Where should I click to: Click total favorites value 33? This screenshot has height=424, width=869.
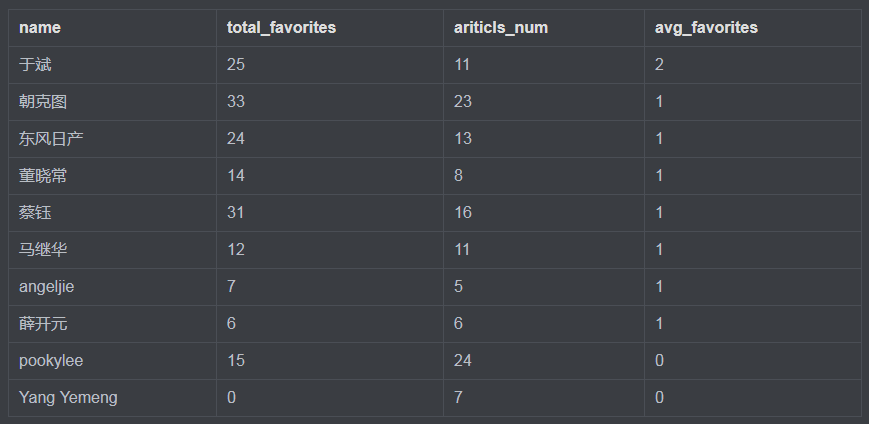236,102
